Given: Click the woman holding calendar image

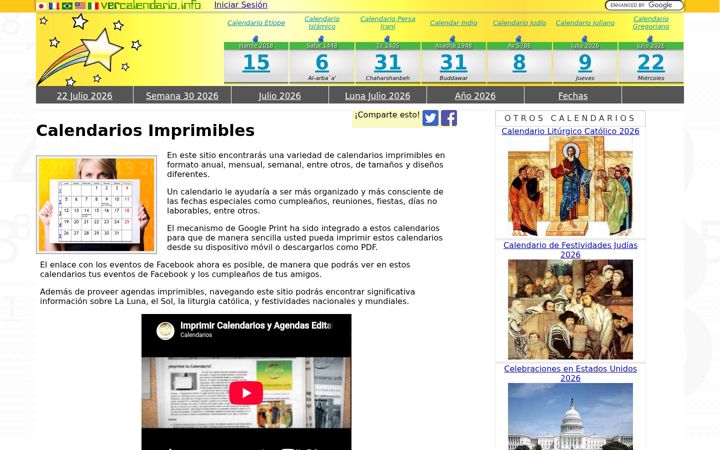Looking at the screenshot, I should [96, 204].
